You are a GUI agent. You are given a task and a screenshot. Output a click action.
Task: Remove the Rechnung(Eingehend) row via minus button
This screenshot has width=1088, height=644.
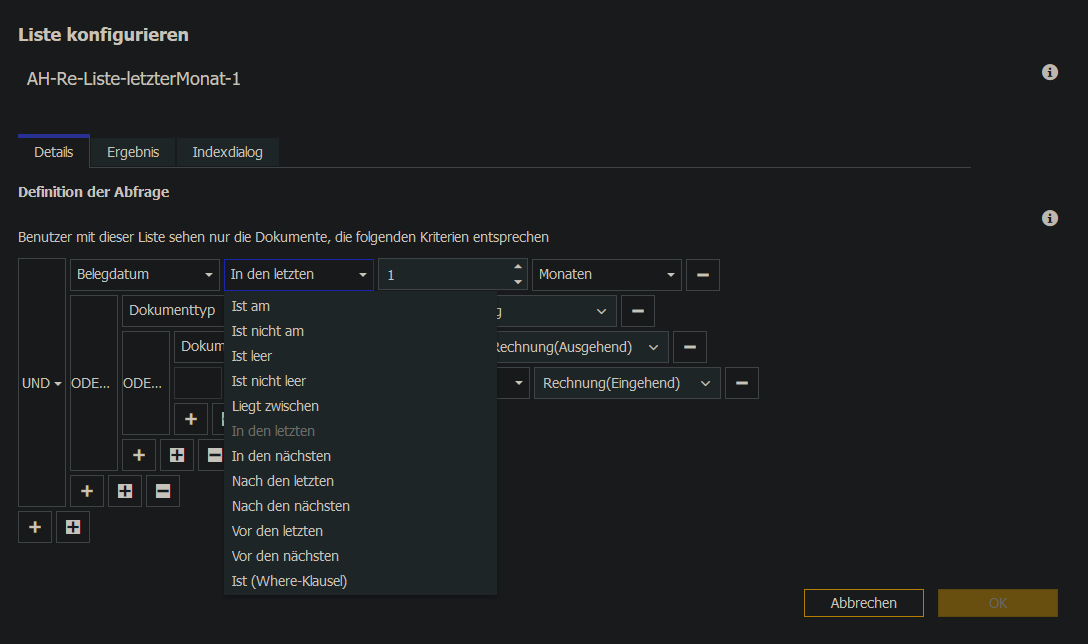(741, 383)
